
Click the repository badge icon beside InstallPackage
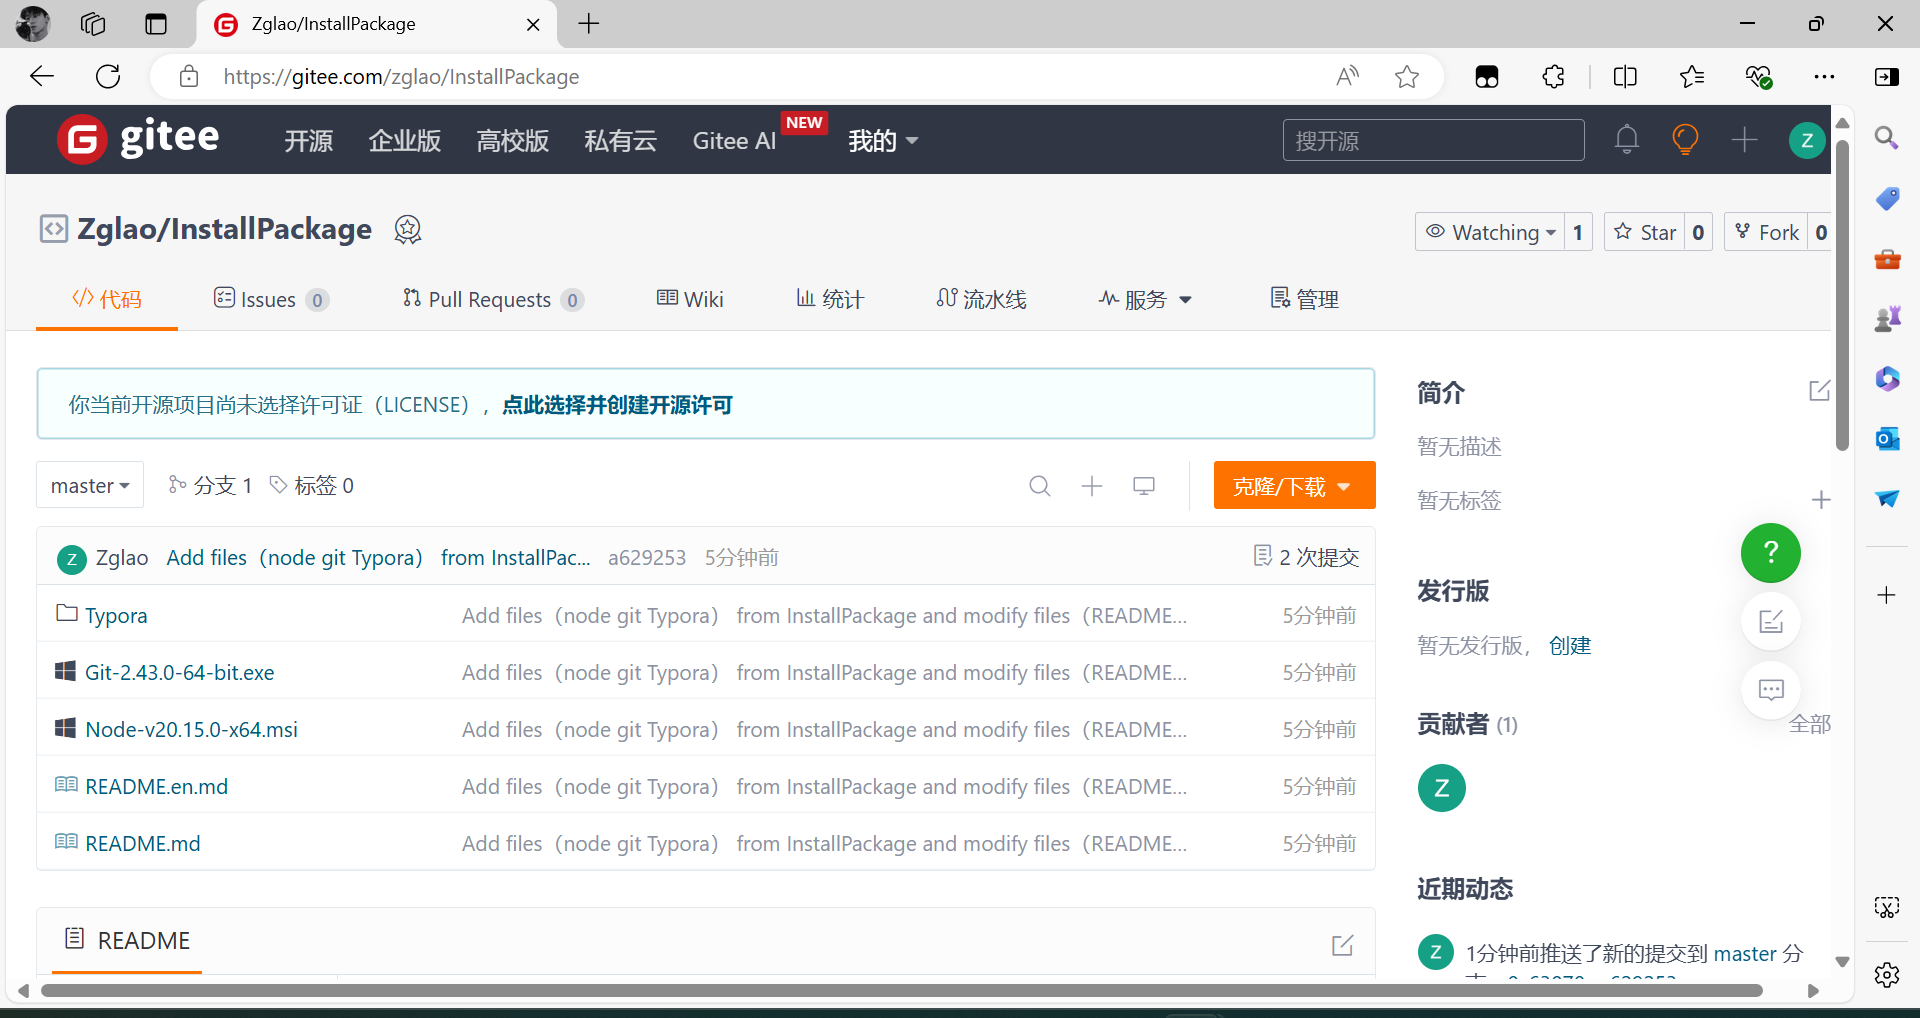(407, 230)
